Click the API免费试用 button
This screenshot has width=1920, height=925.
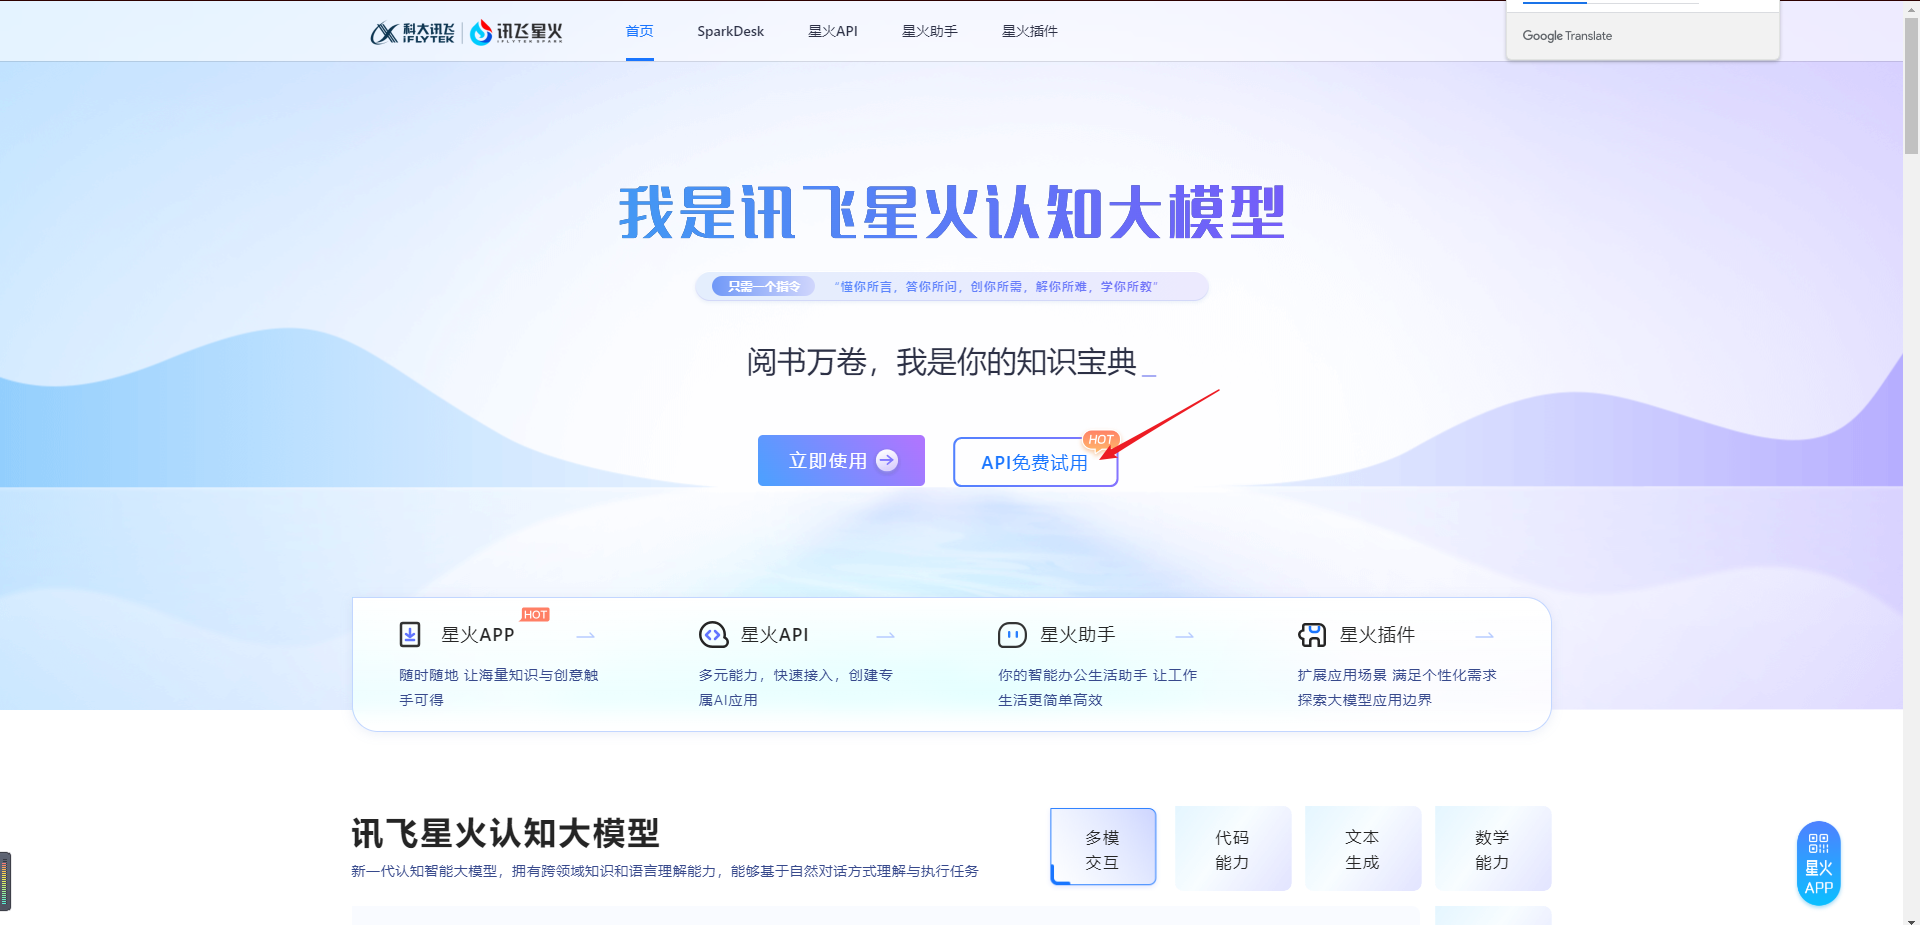(1035, 463)
